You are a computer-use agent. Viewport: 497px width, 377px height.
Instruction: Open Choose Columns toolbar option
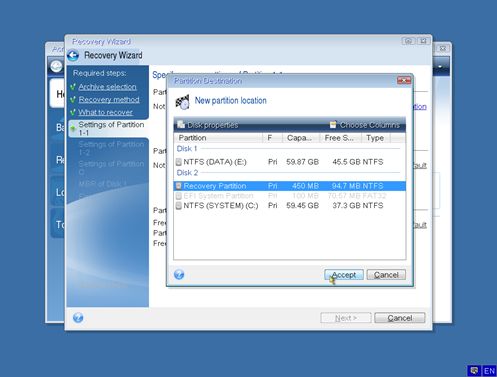coord(365,125)
